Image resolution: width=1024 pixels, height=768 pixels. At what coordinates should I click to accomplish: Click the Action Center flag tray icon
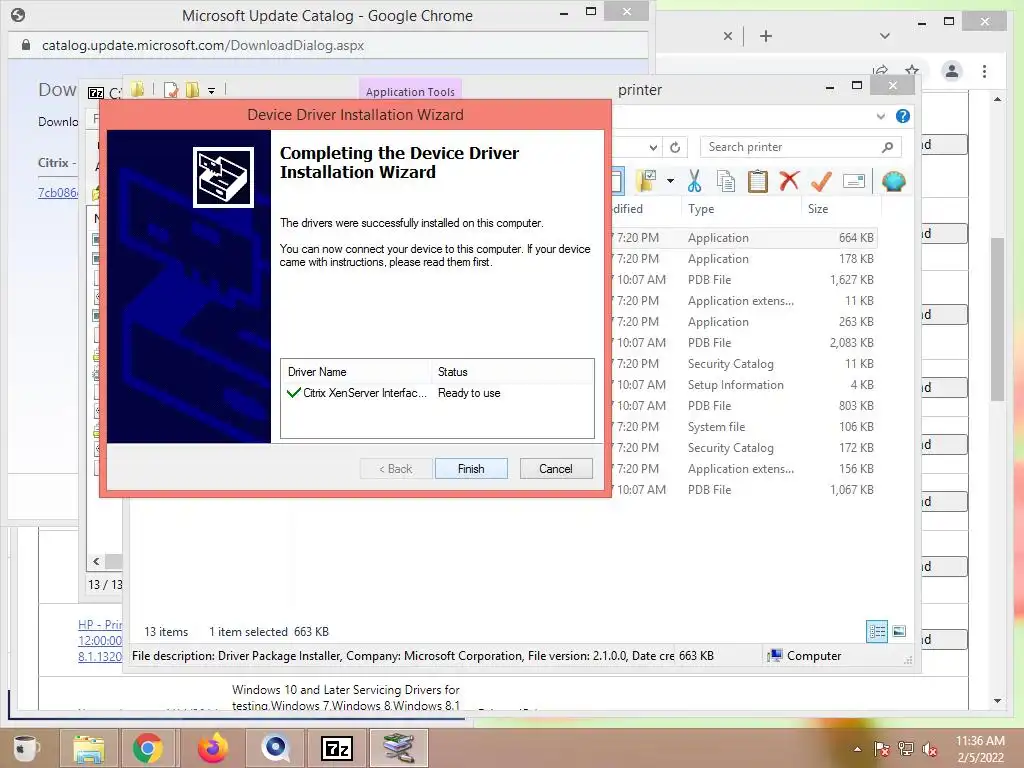tap(881, 749)
